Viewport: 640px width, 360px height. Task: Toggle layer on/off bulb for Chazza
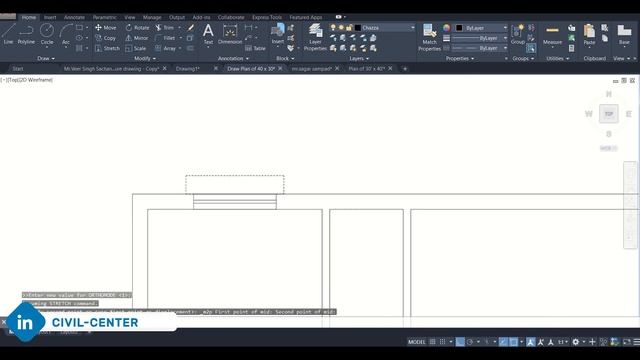coord(333,28)
